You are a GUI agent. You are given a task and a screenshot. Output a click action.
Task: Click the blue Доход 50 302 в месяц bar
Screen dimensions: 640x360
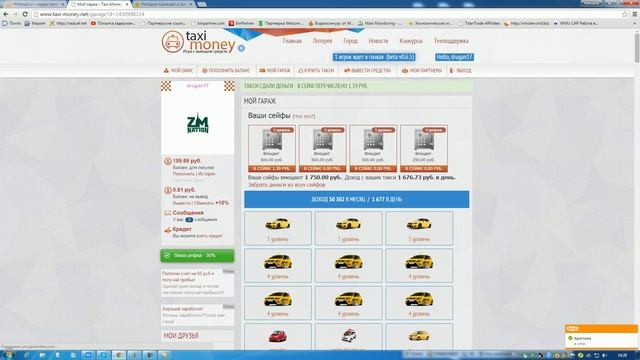357,199
